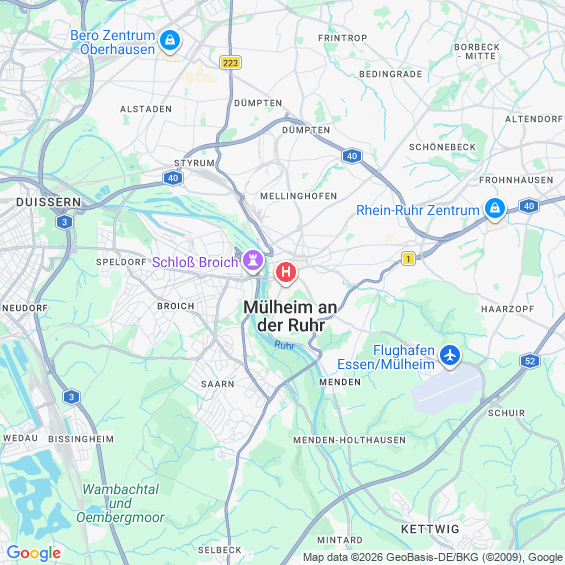Screen dimensions: 565x565
Task: Click the Wambachtal und Oembergmoor label
Action: tap(120, 503)
